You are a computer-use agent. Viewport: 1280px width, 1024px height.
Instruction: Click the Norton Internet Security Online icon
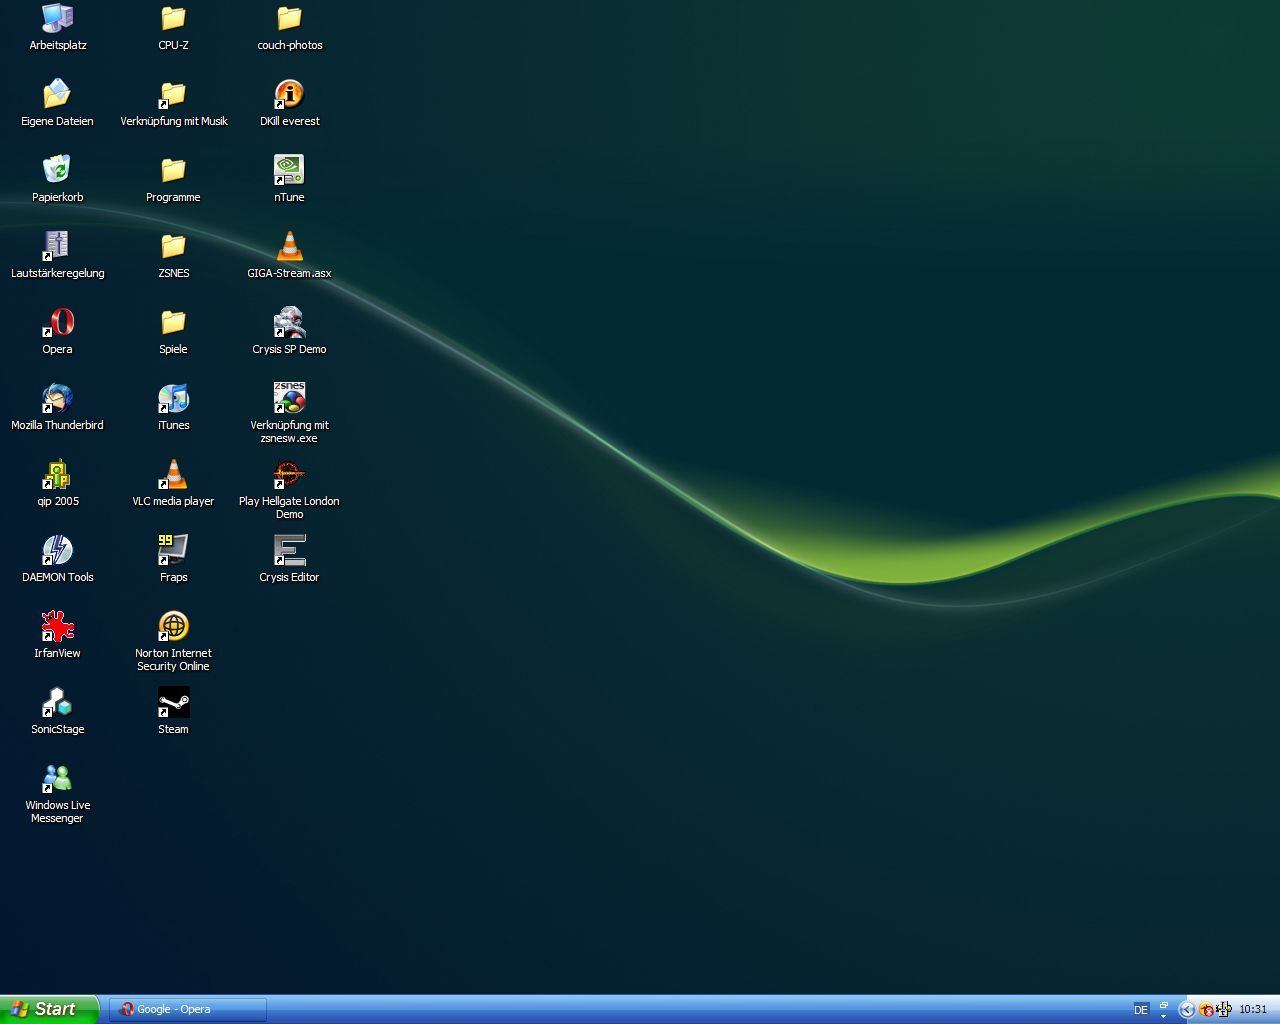pyautogui.click(x=173, y=626)
